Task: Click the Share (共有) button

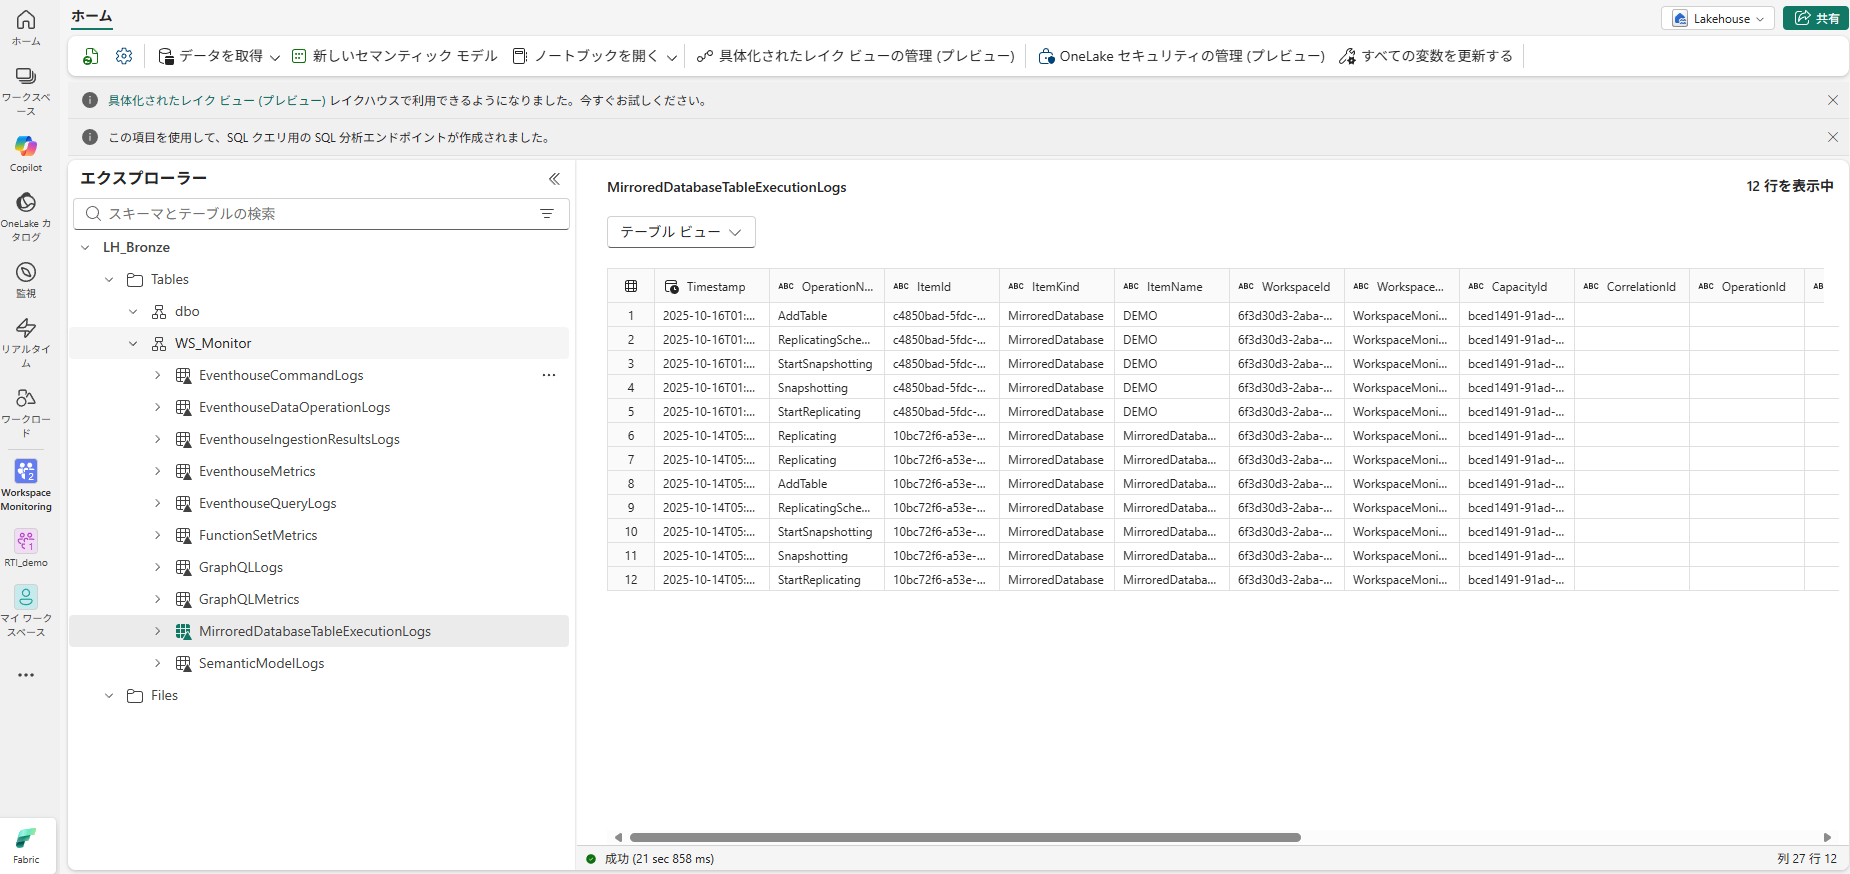Action: coord(1816,18)
